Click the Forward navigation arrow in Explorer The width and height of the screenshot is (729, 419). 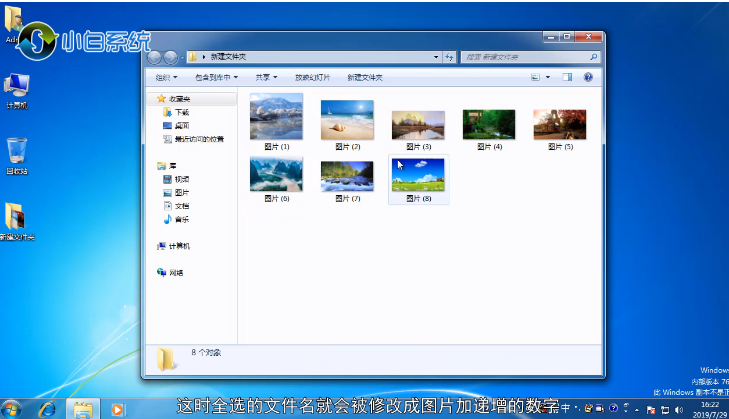tap(171, 58)
